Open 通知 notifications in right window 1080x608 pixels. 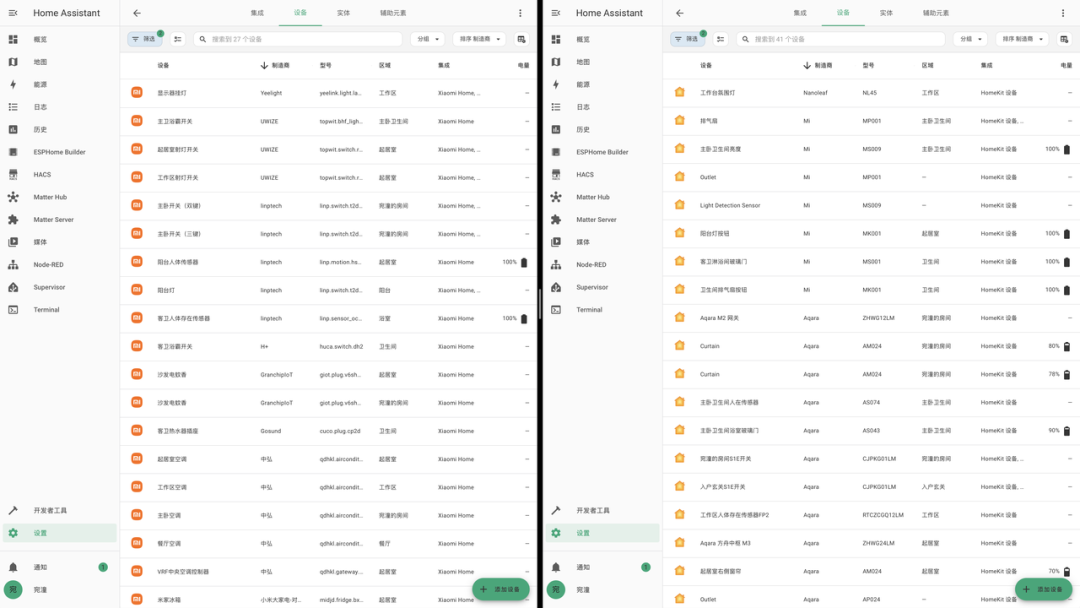(x=602, y=567)
